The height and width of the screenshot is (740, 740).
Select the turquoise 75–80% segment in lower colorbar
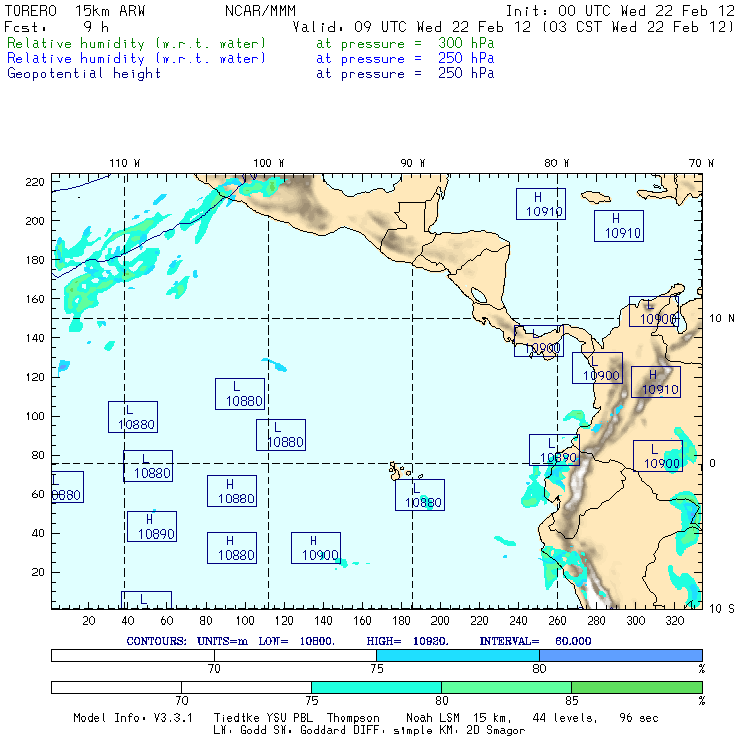376,687
